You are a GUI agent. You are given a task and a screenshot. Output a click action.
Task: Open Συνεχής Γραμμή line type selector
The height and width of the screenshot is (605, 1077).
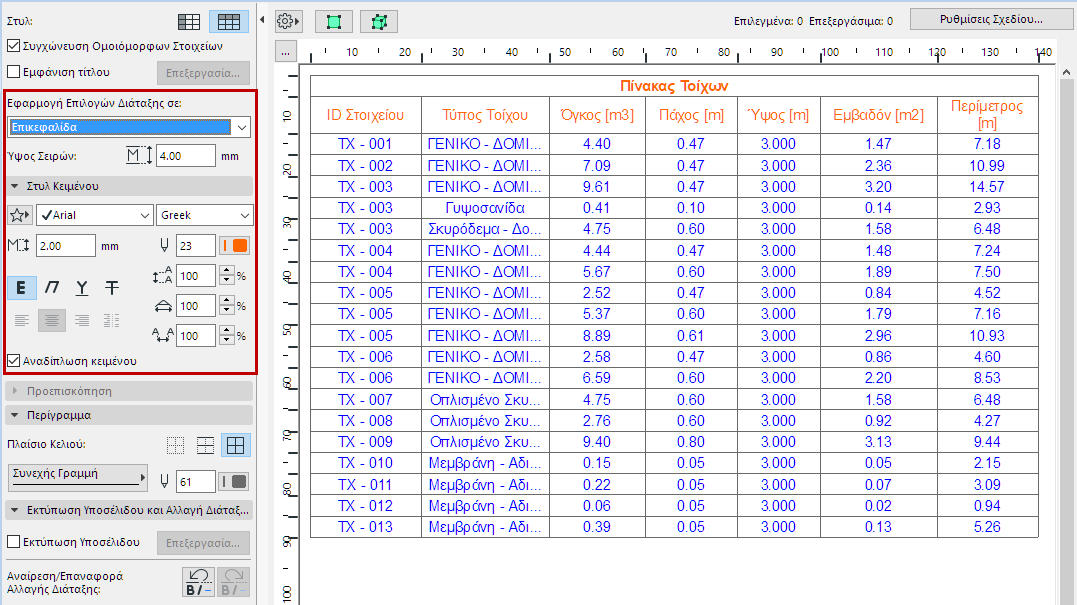77,475
